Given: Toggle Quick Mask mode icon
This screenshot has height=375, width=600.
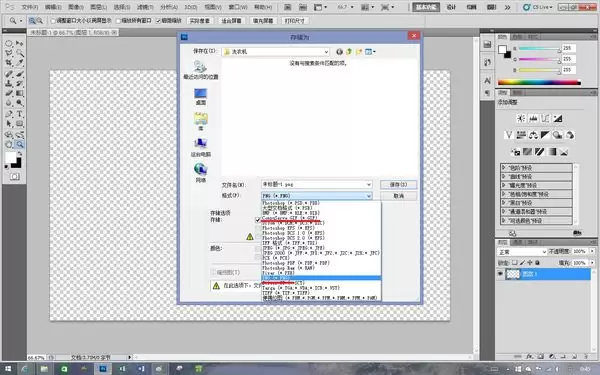Looking at the screenshot, I should pyautogui.click(x=15, y=177).
